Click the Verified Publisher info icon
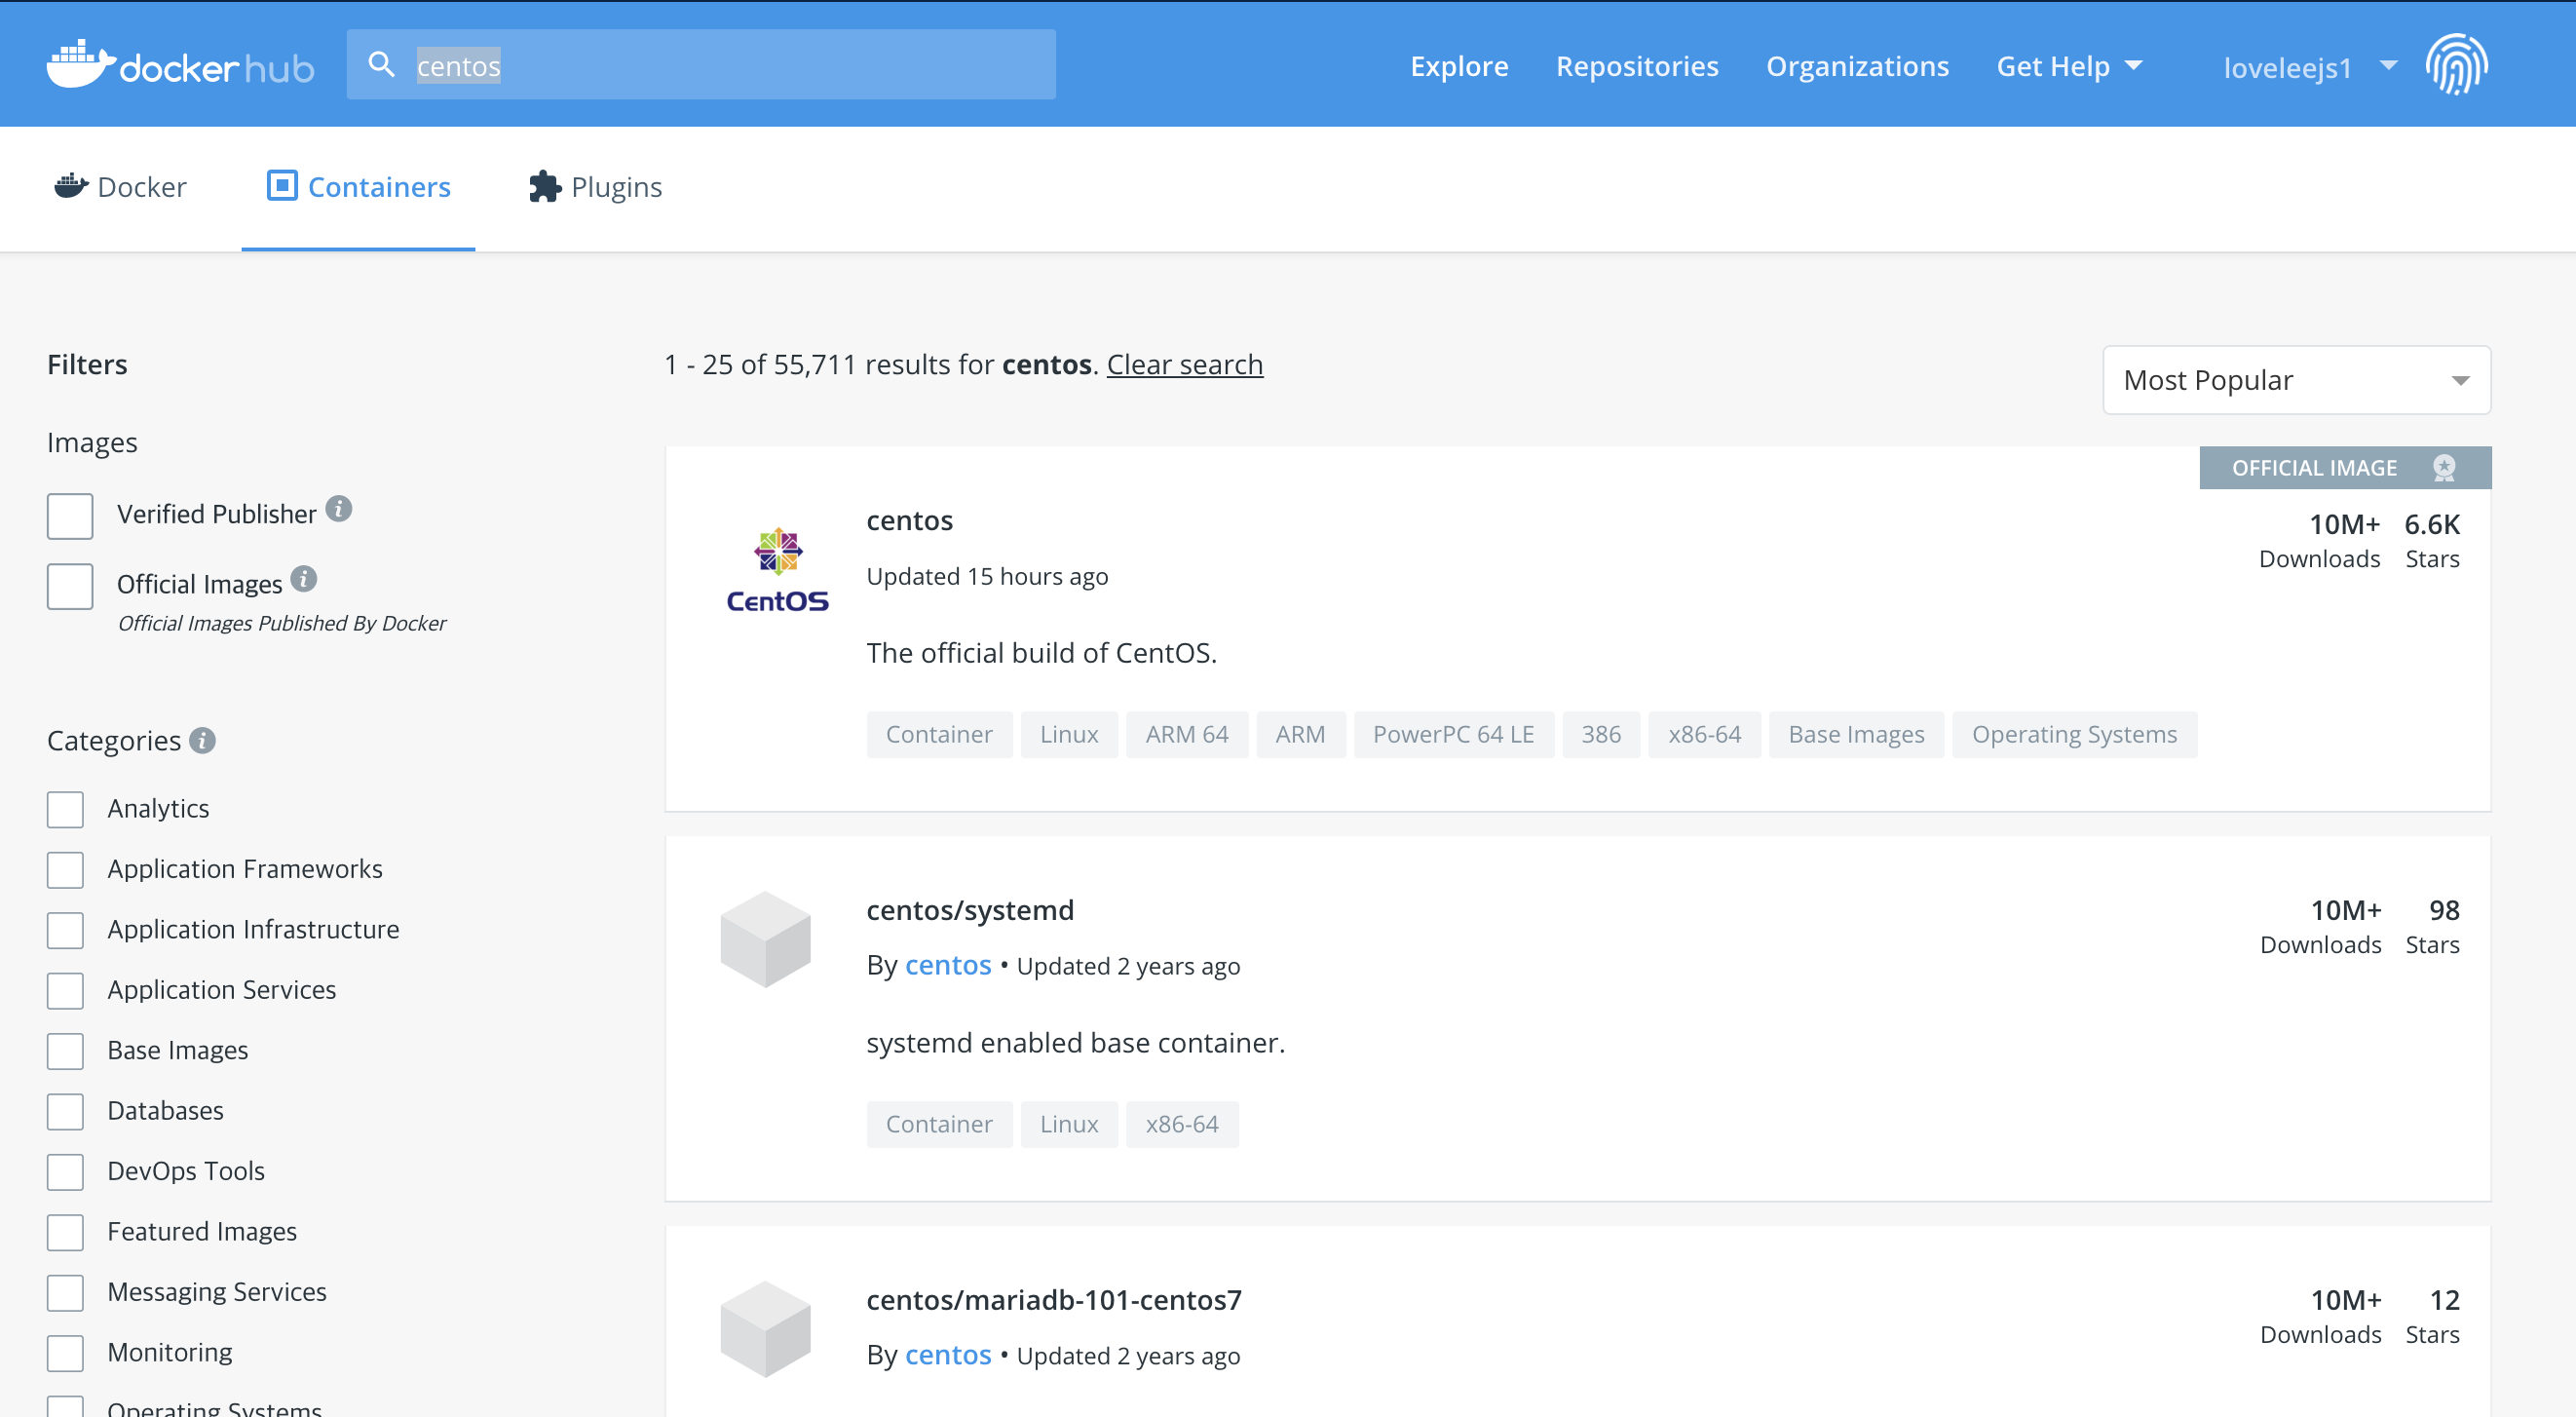The width and height of the screenshot is (2576, 1417). [x=339, y=510]
